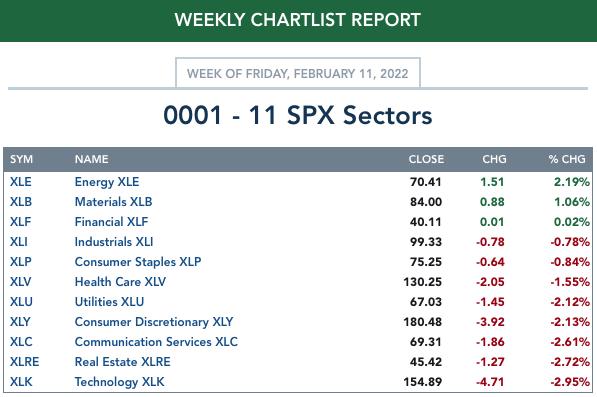Open Communication Services XLC chart
This screenshot has height=397, width=597.
pyautogui.click(x=156, y=341)
